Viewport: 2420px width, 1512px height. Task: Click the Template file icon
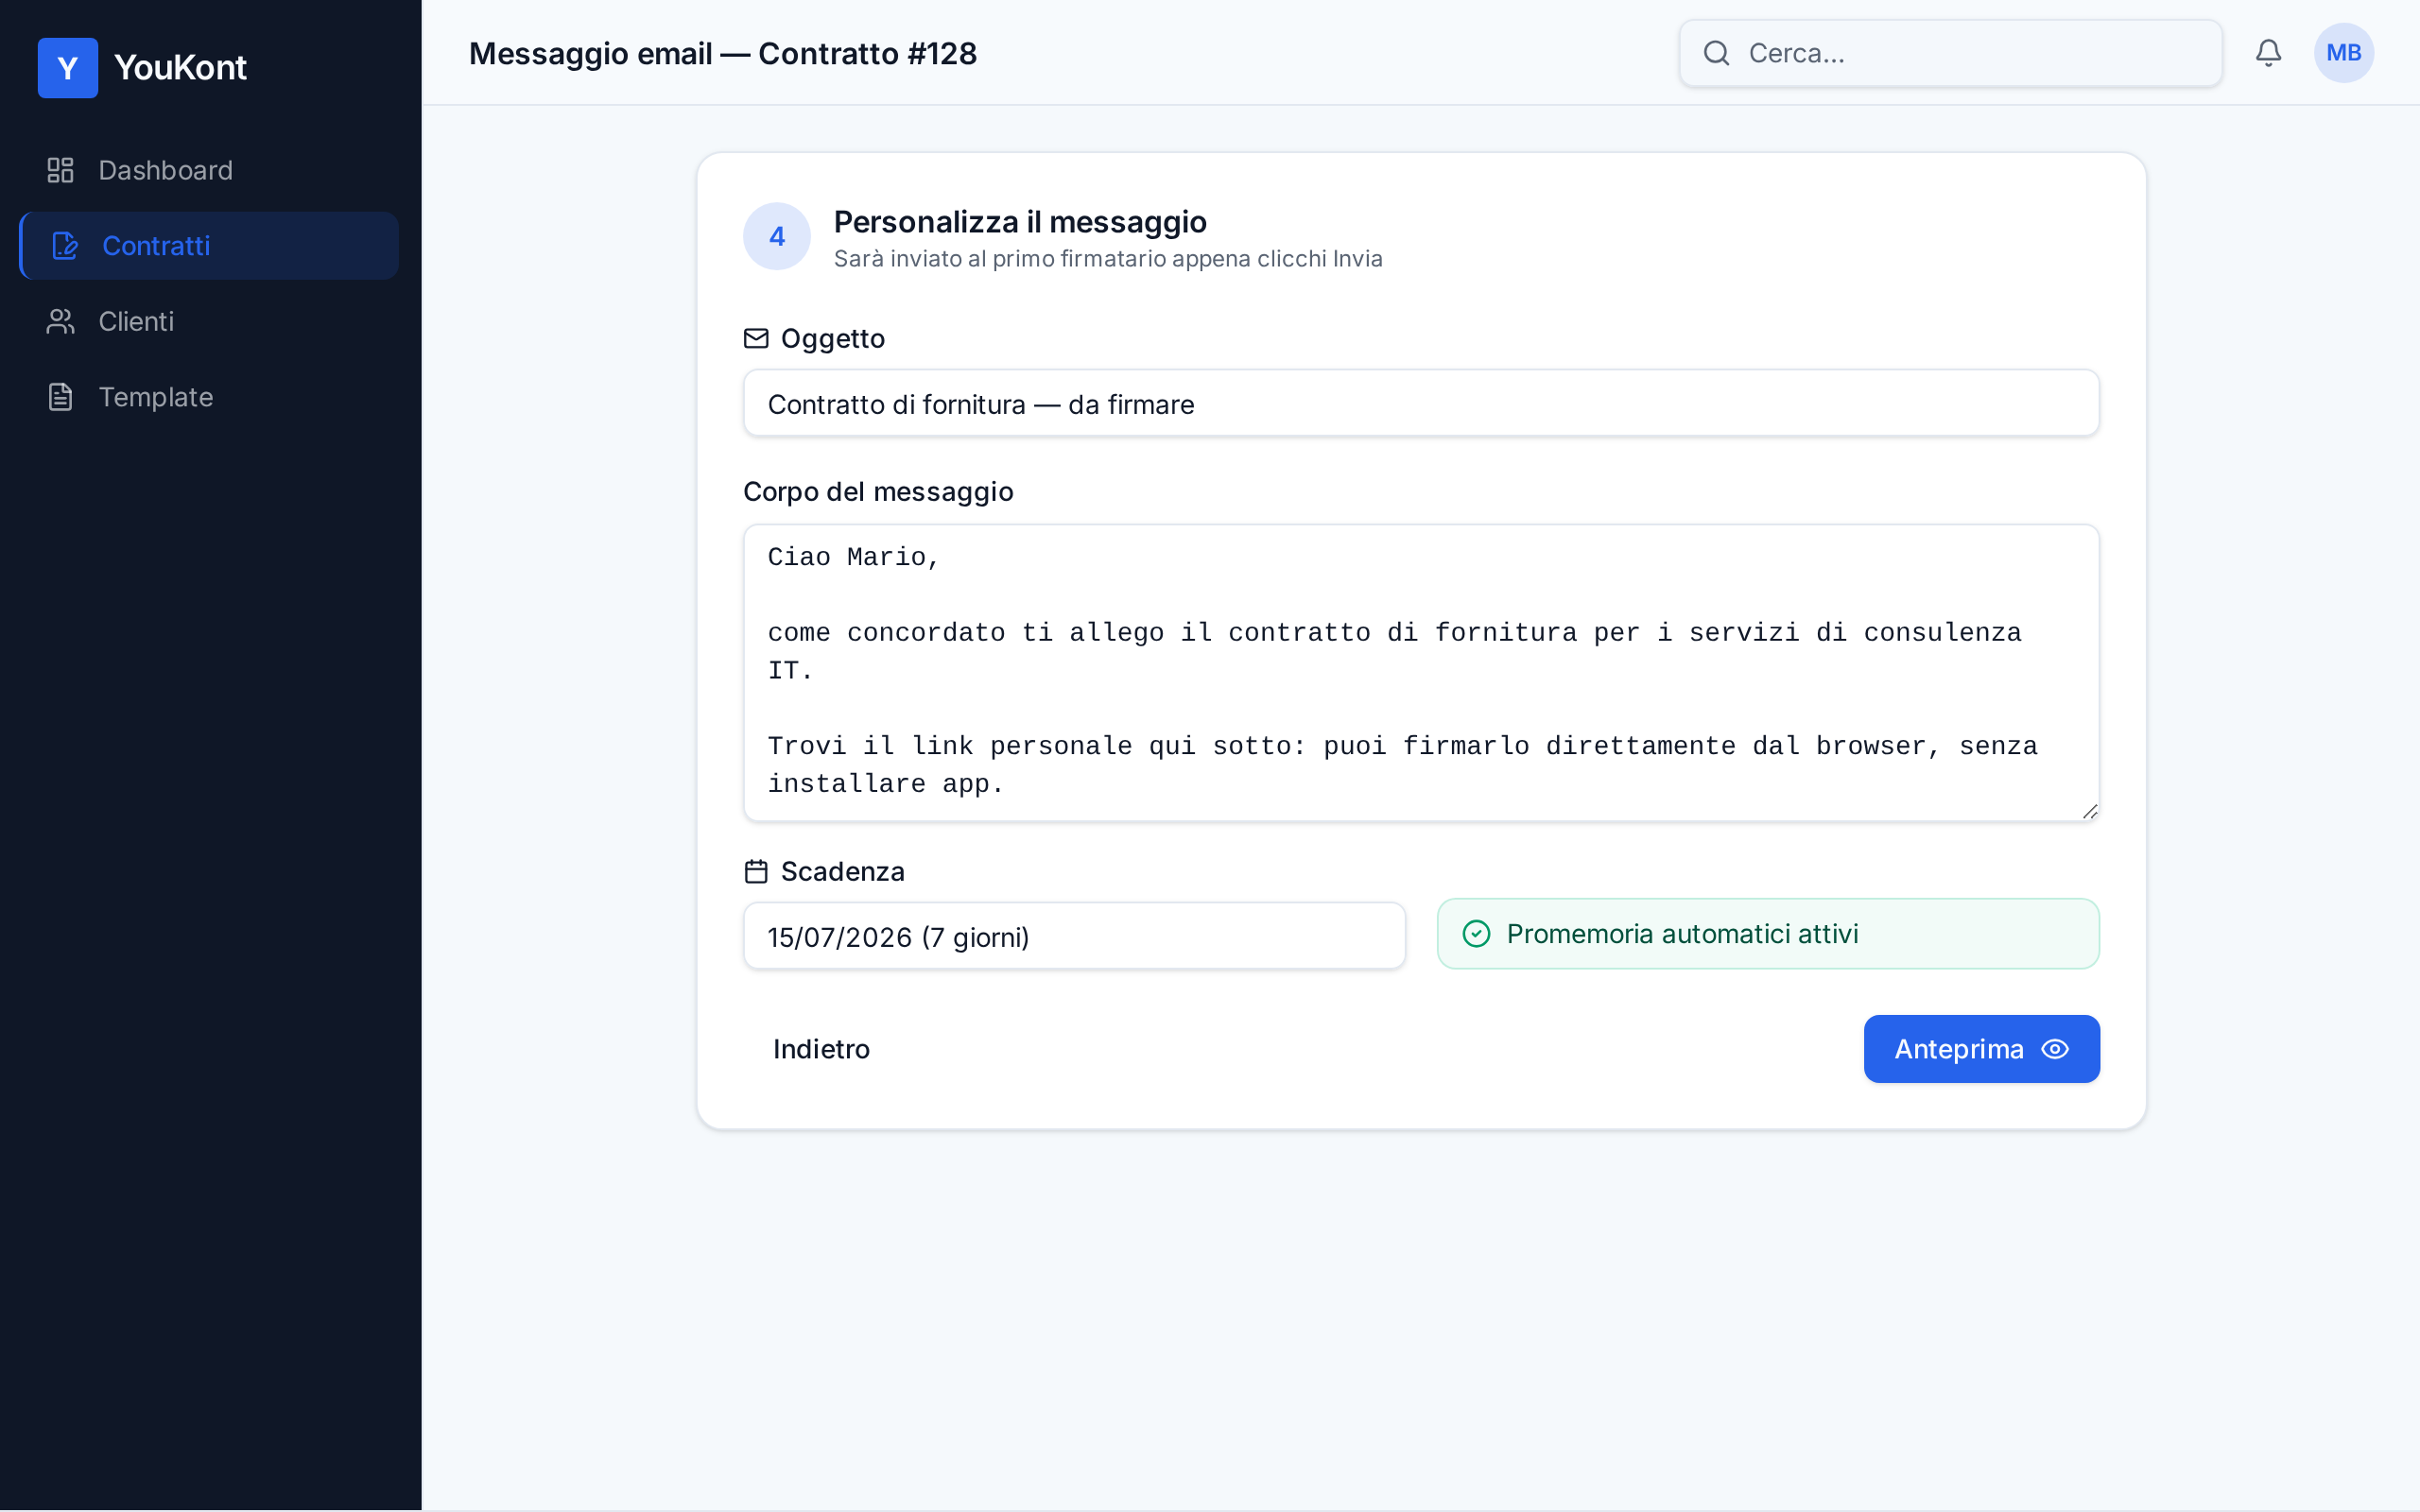click(61, 397)
